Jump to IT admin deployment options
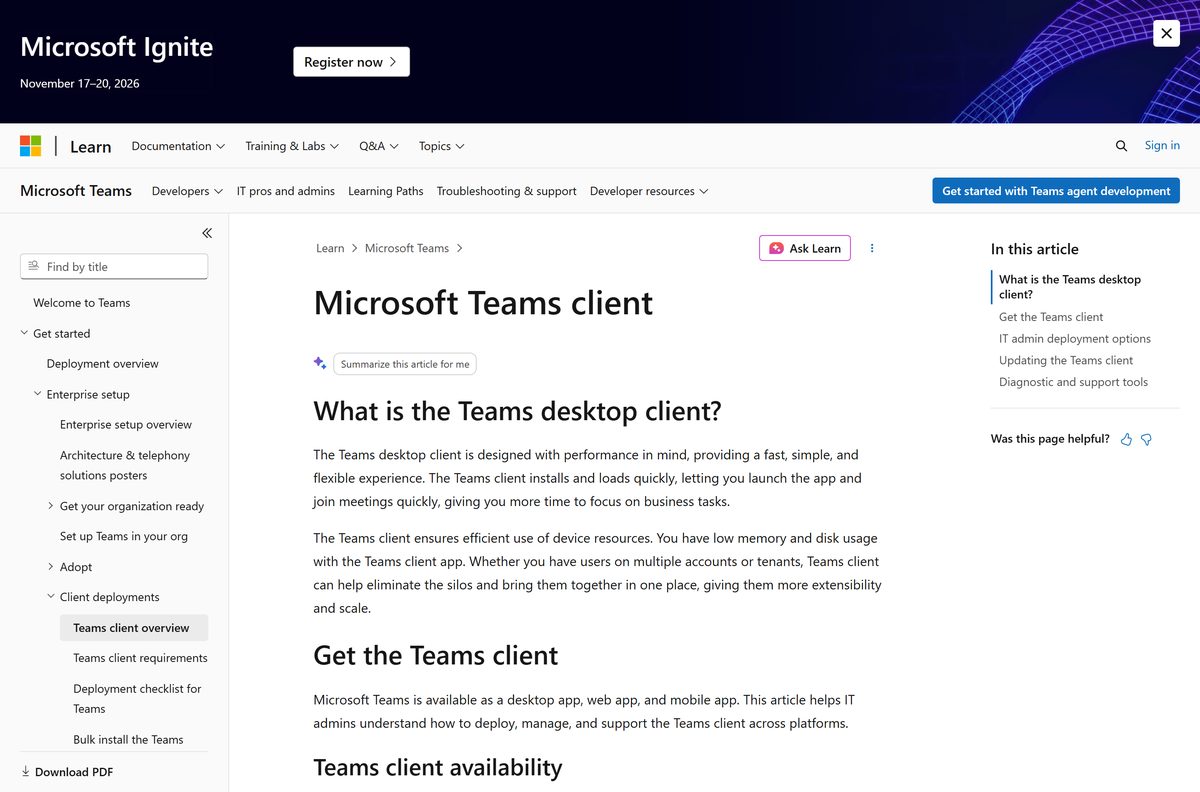 pyautogui.click(x=1075, y=339)
